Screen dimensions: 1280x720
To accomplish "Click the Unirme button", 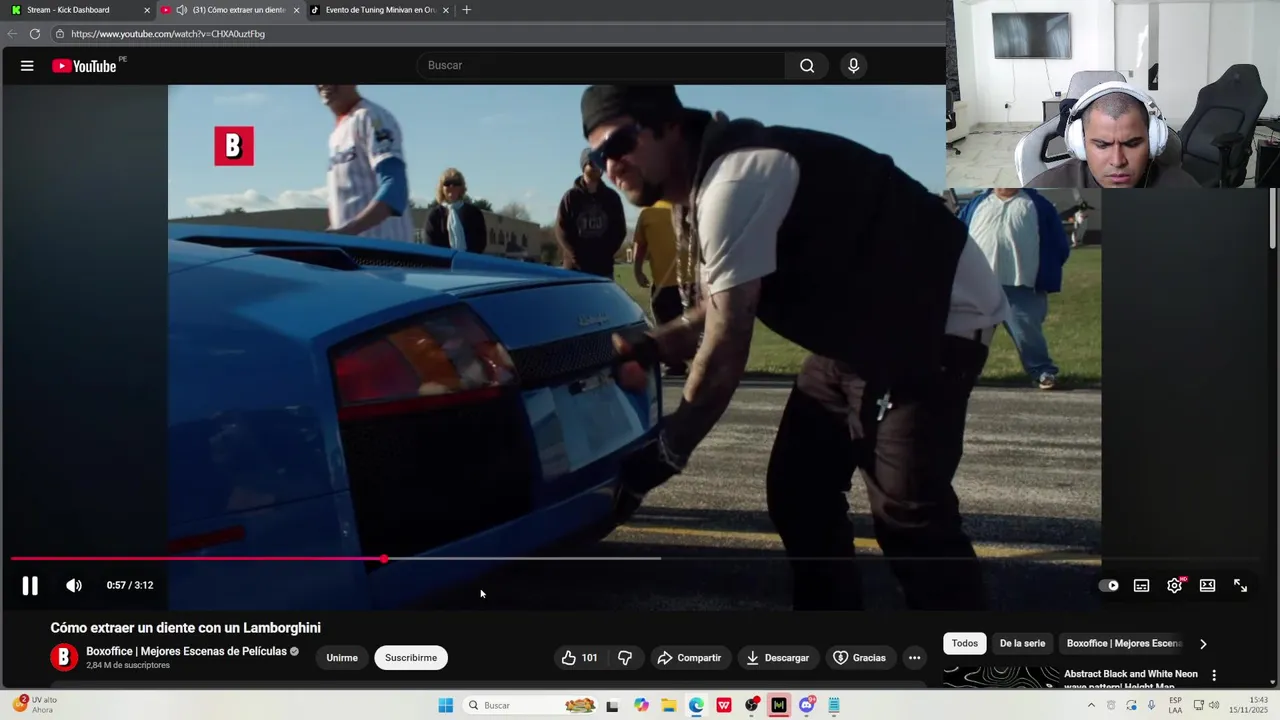I will [x=342, y=658].
